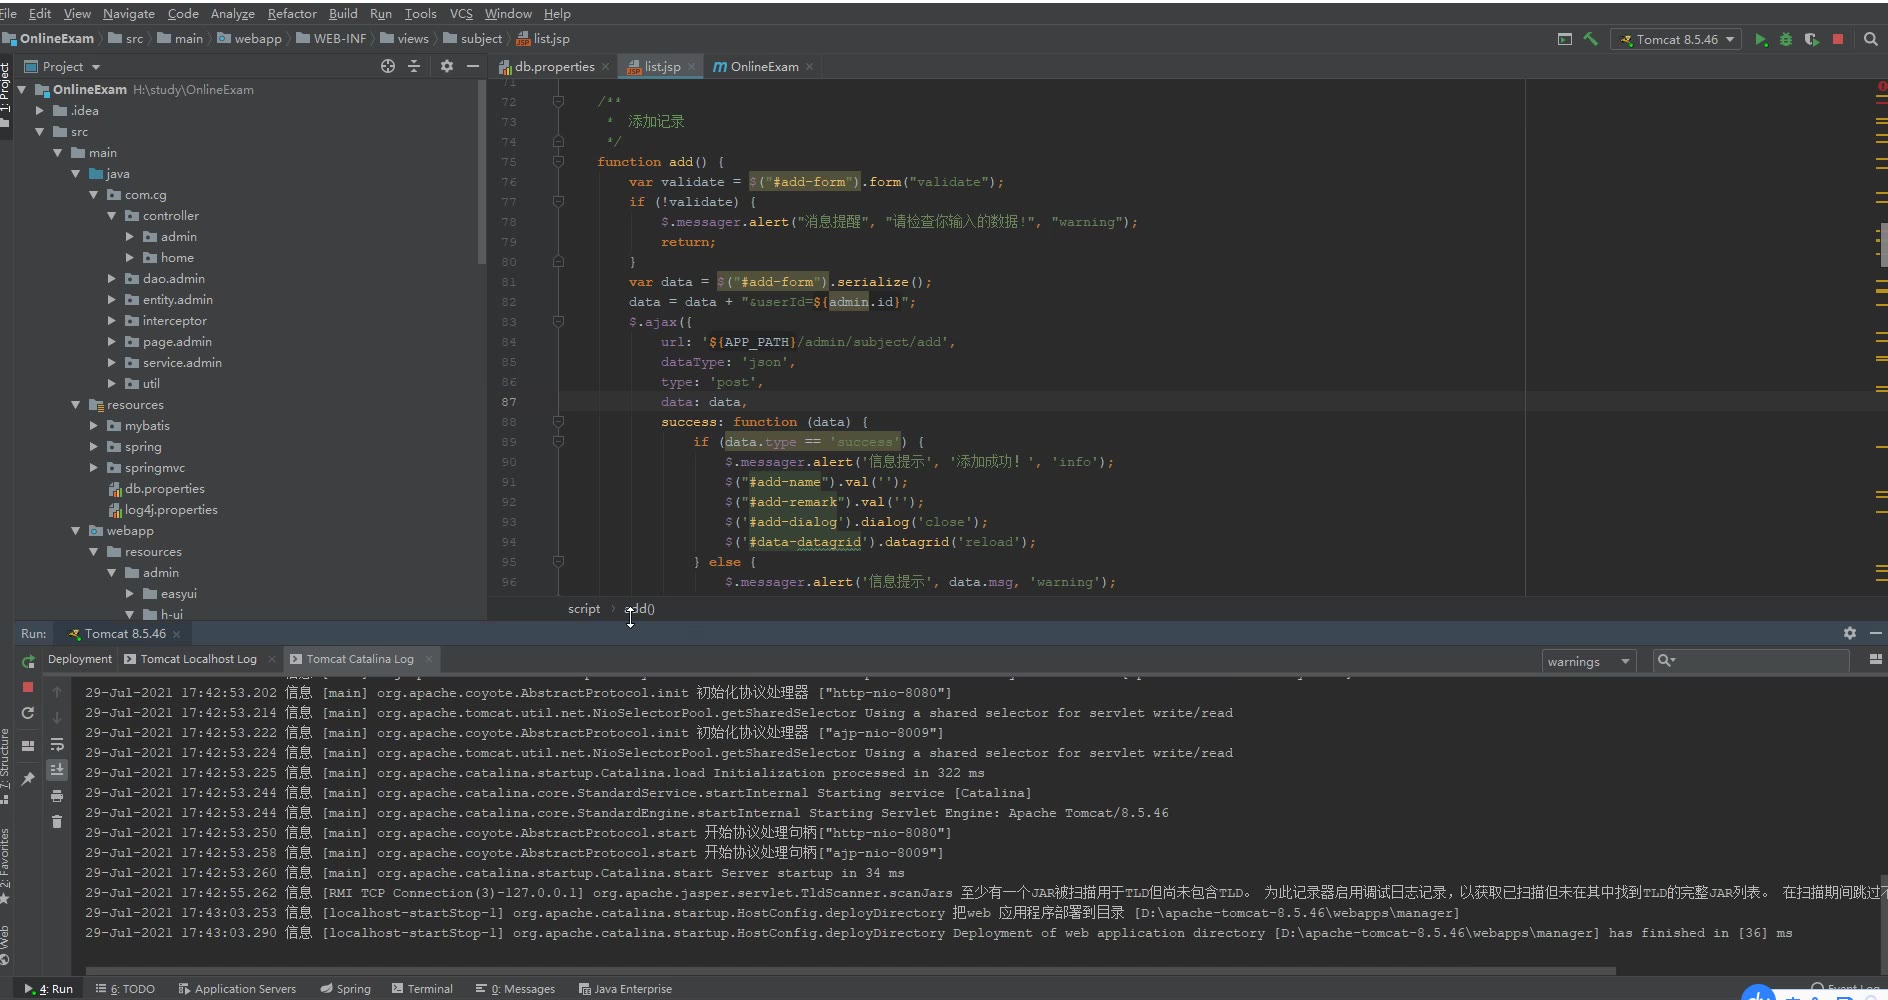This screenshot has height=1000, width=1888.
Task: Toggle scroll to end in console
Action: [x=57, y=770]
